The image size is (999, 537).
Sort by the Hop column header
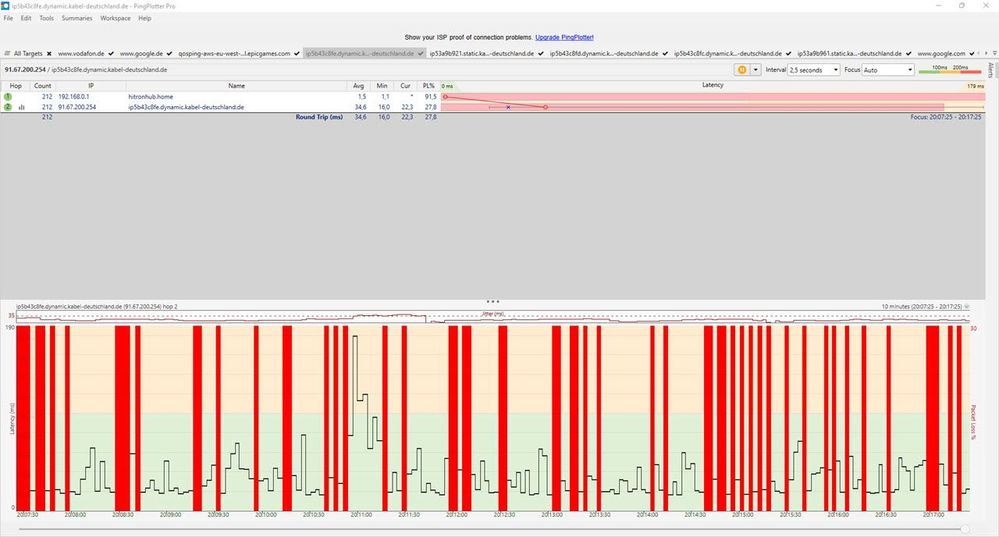tap(15, 85)
